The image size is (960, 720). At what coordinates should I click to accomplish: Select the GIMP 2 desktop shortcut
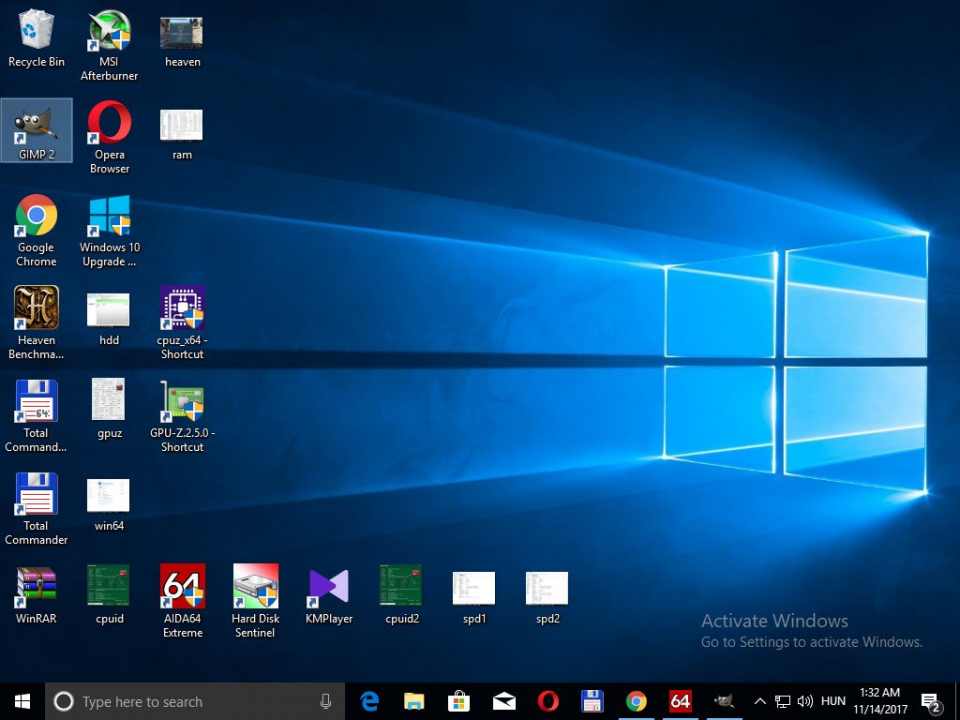(36, 130)
